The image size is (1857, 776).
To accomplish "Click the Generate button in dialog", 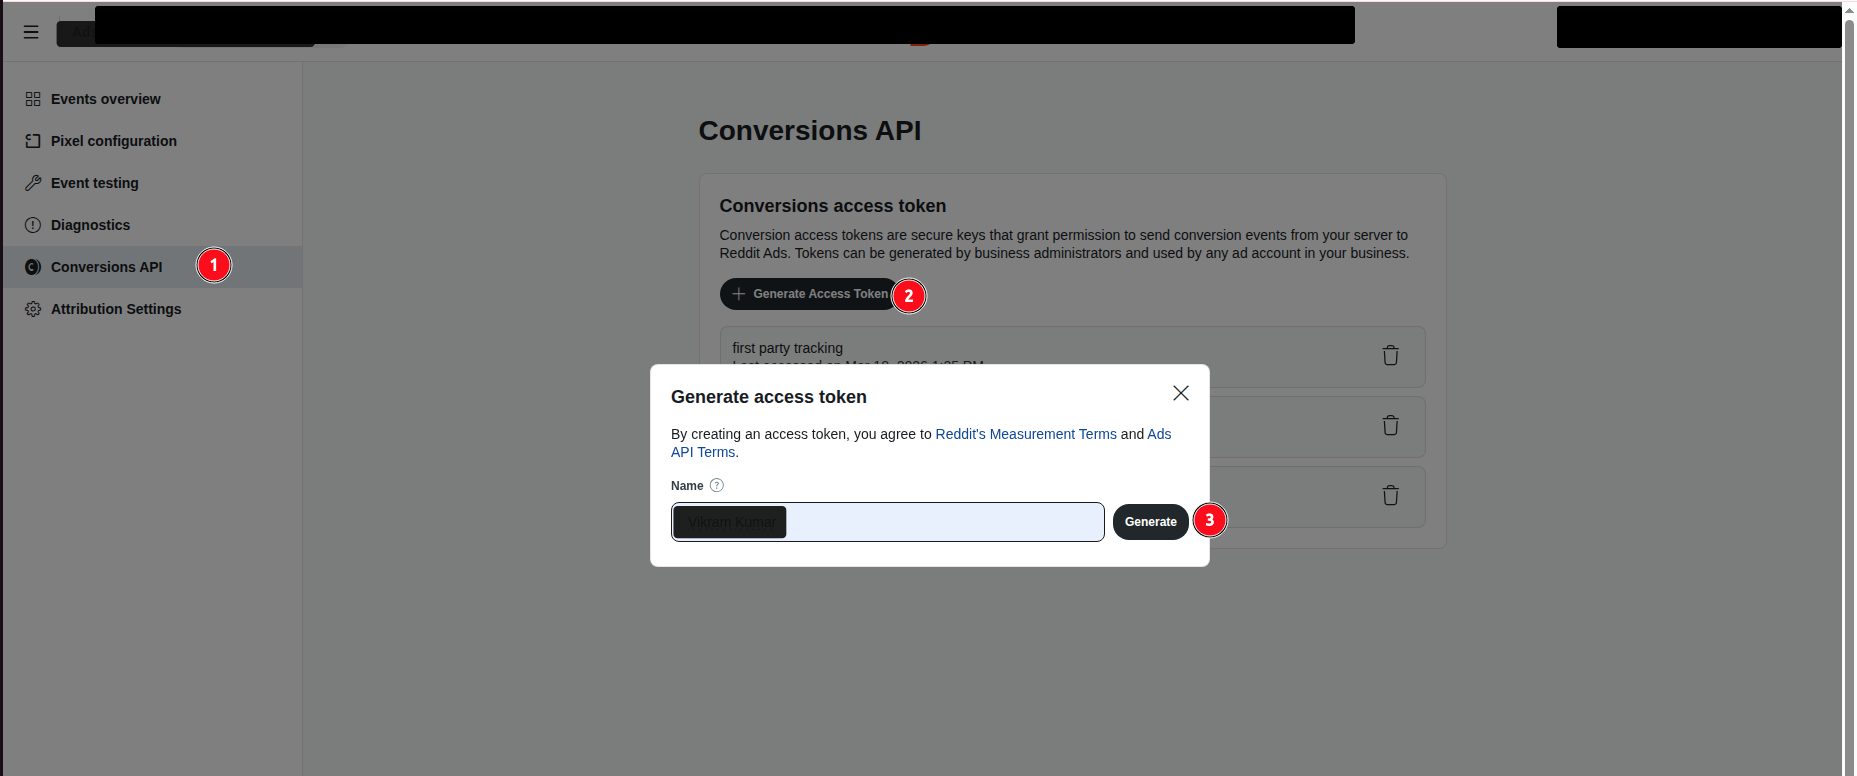I will [1151, 522].
